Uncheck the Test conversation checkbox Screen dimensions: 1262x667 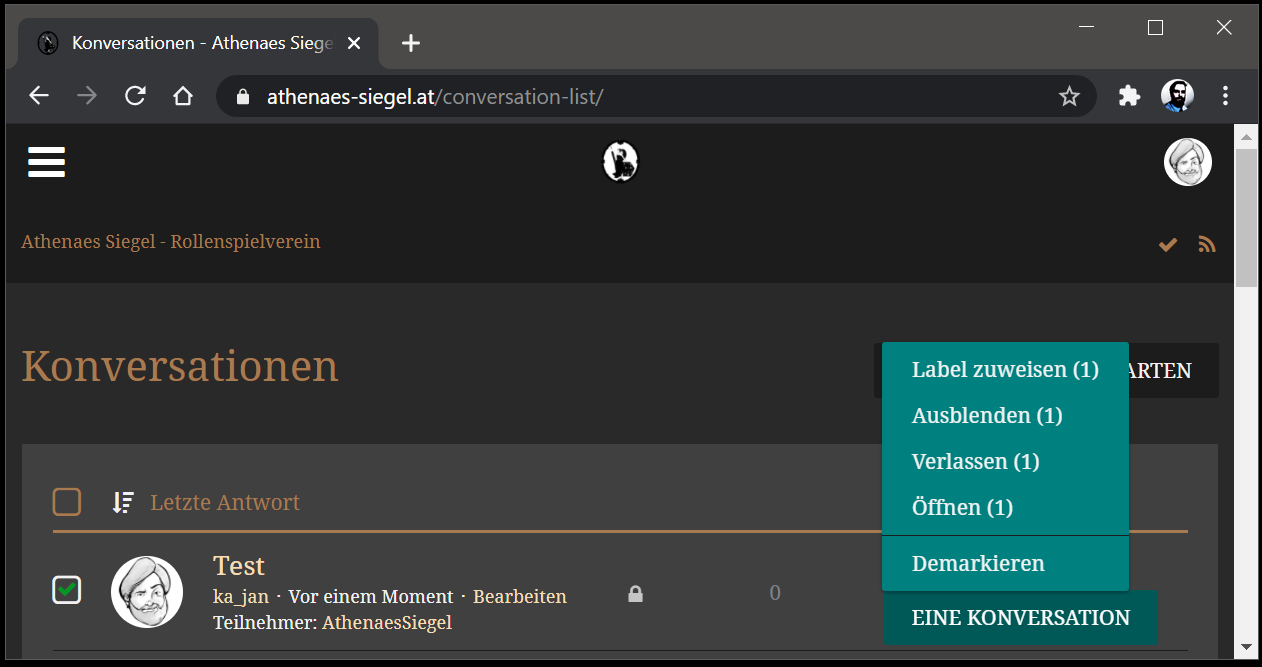pos(67,591)
